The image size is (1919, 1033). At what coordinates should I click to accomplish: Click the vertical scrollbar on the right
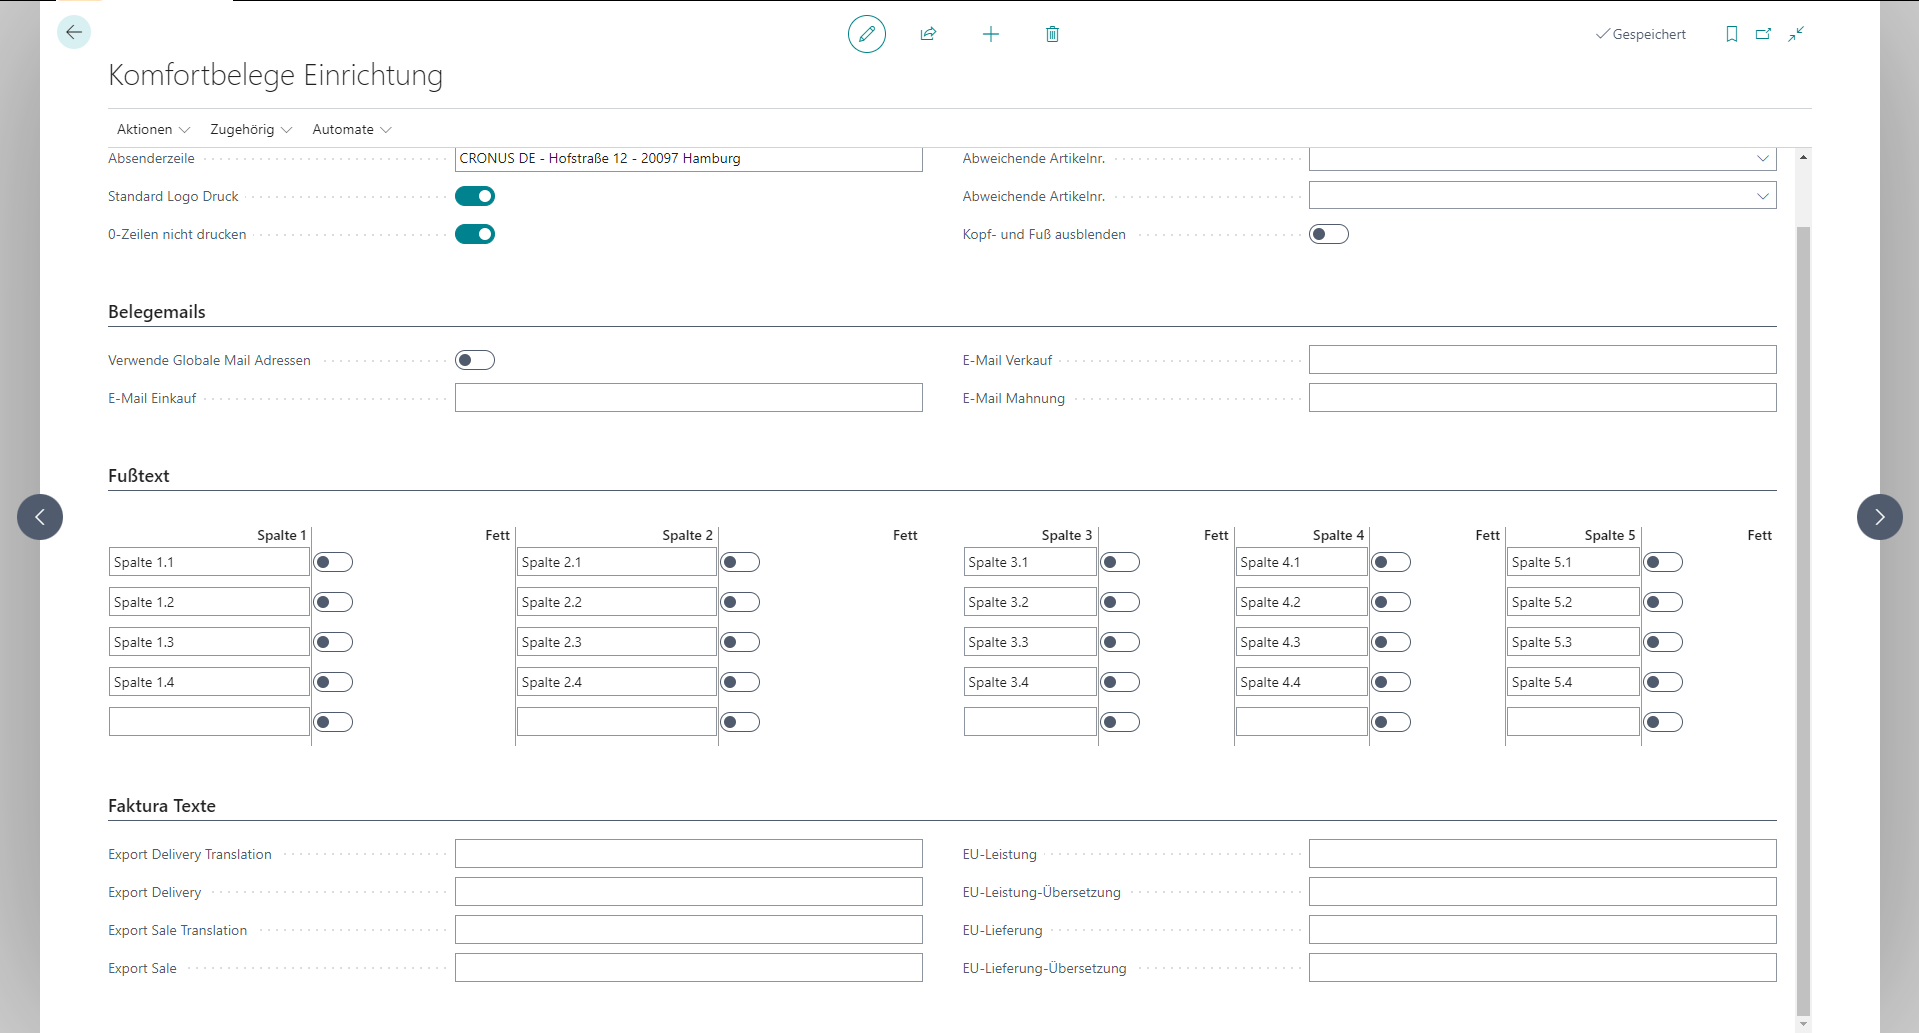click(x=1803, y=600)
